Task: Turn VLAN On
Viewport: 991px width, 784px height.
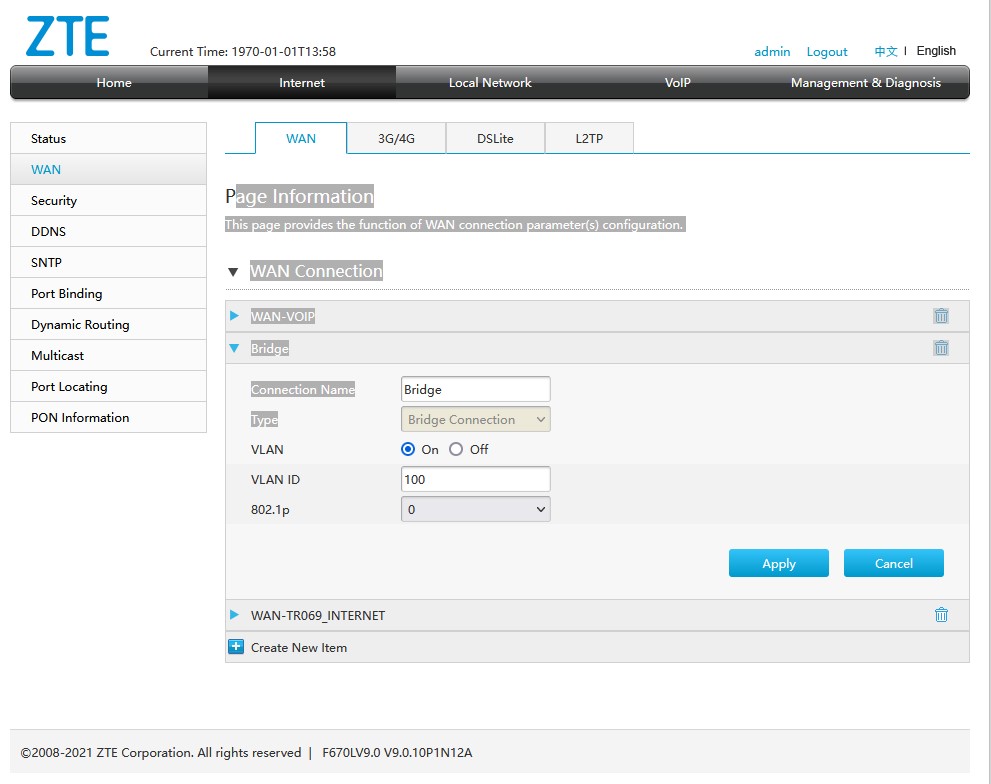Action: [408, 449]
